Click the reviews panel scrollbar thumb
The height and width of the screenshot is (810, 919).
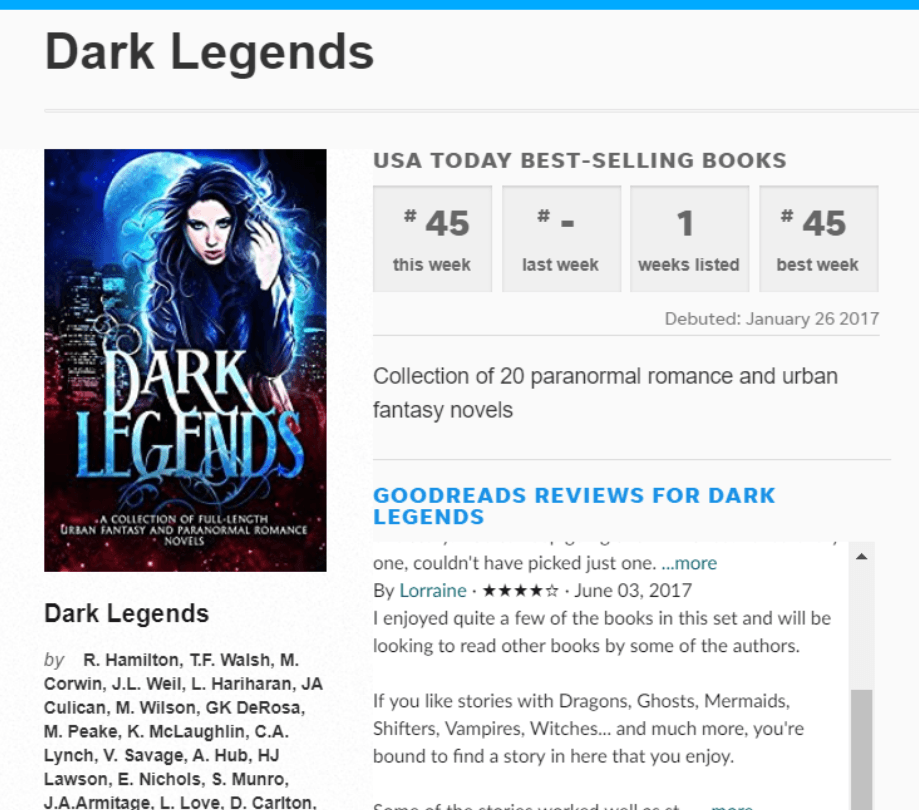[x=861, y=750]
